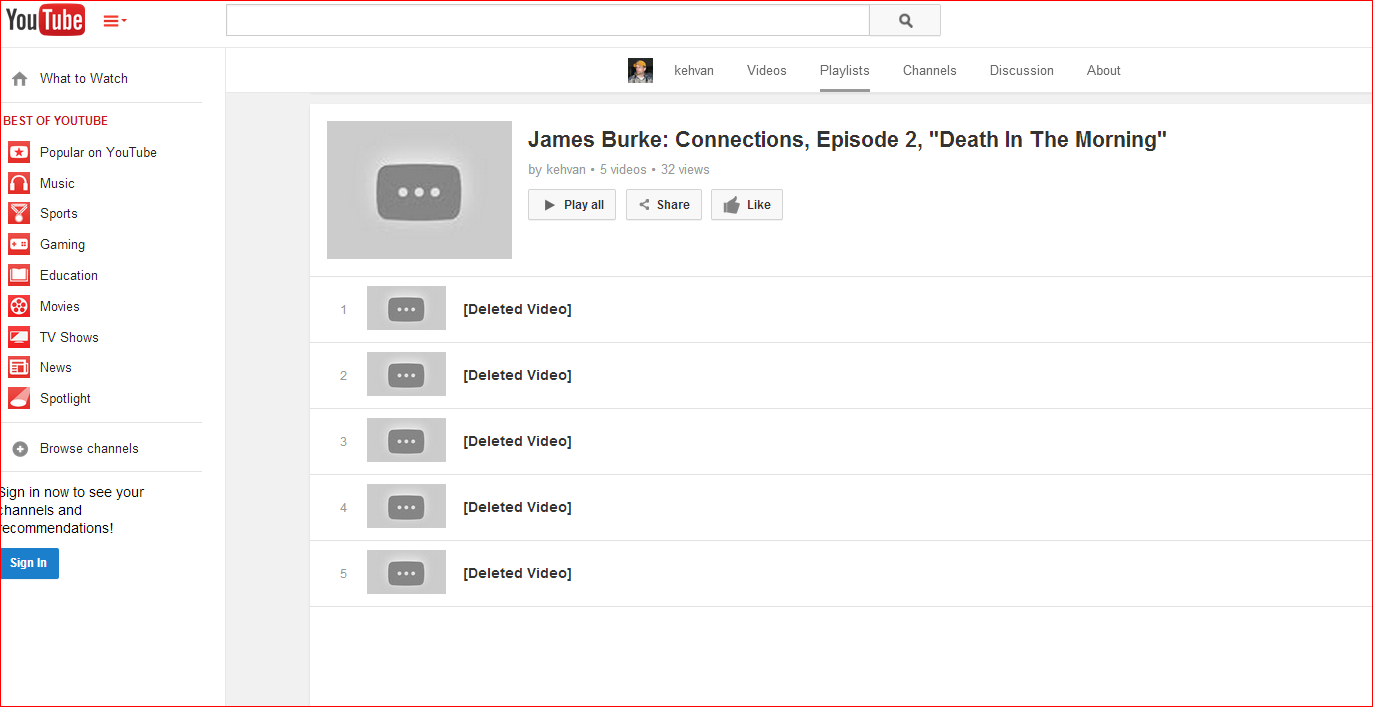Open the guide menu dropdown beside logo

(115, 21)
